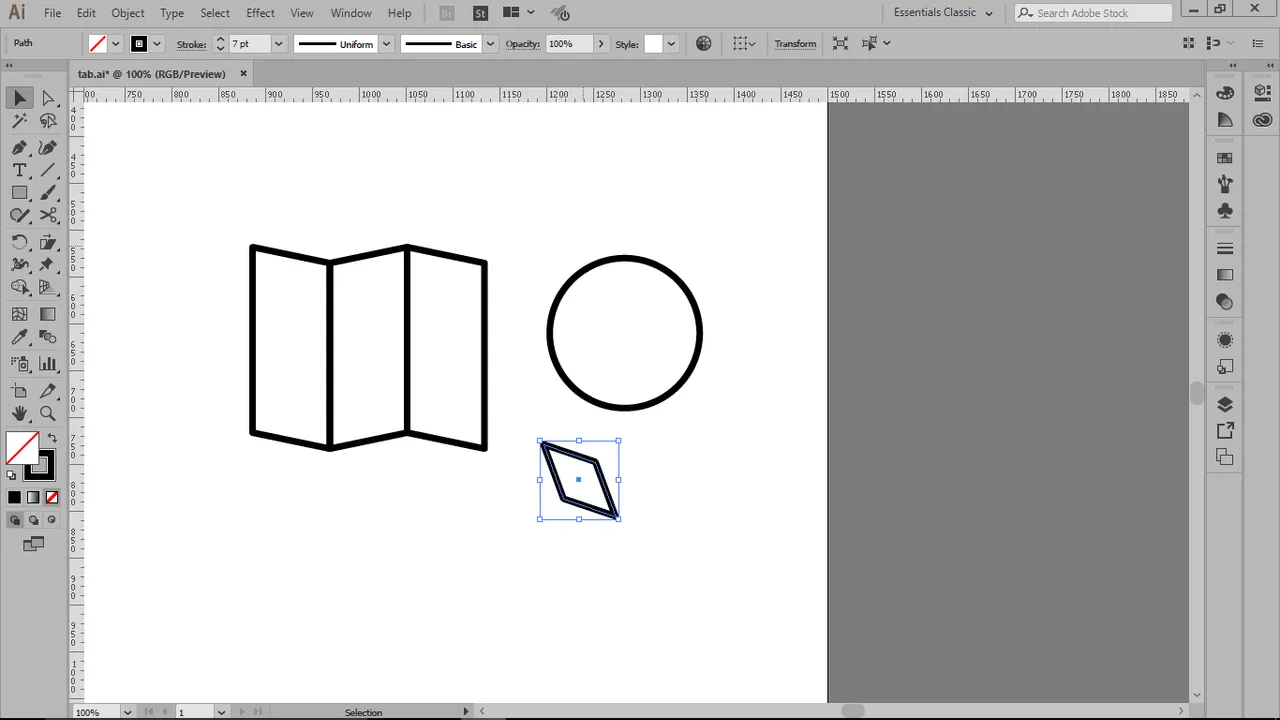The height and width of the screenshot is (720, 1280).
Task: Open the Essentials Classic workspace switcher
Action: (x=943, y=13)
